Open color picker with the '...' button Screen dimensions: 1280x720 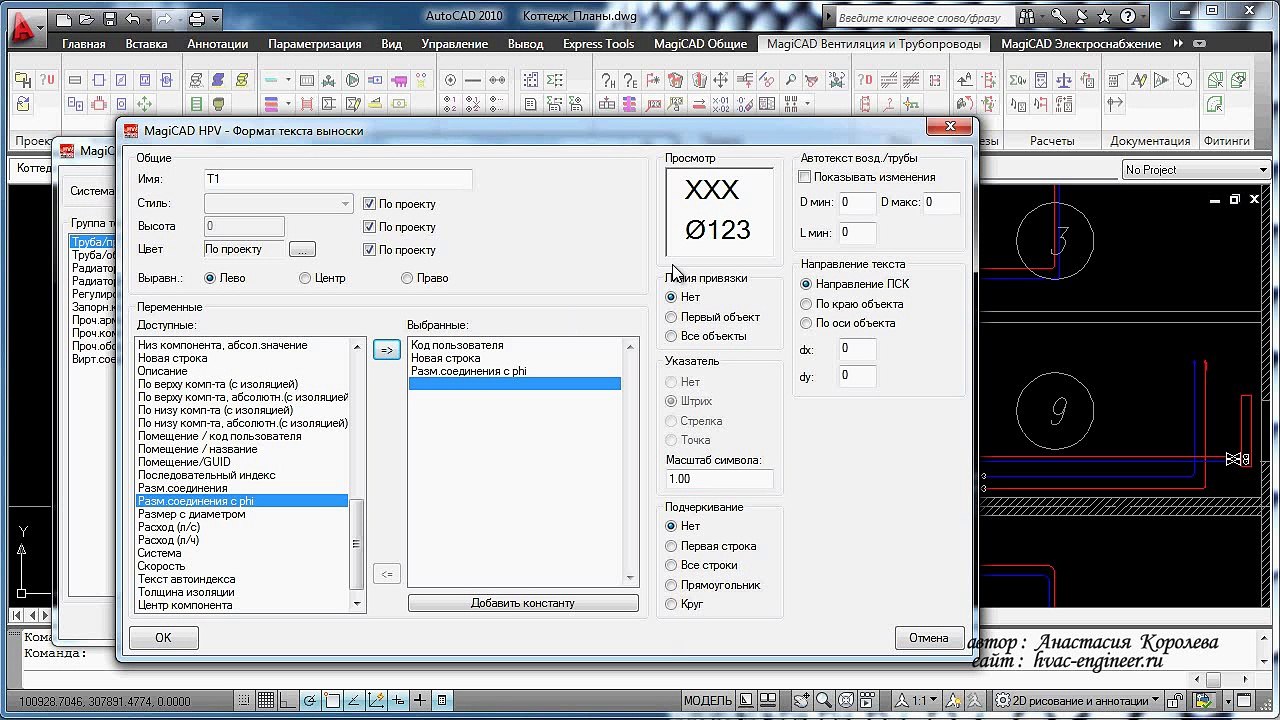(x=302, y=250)
